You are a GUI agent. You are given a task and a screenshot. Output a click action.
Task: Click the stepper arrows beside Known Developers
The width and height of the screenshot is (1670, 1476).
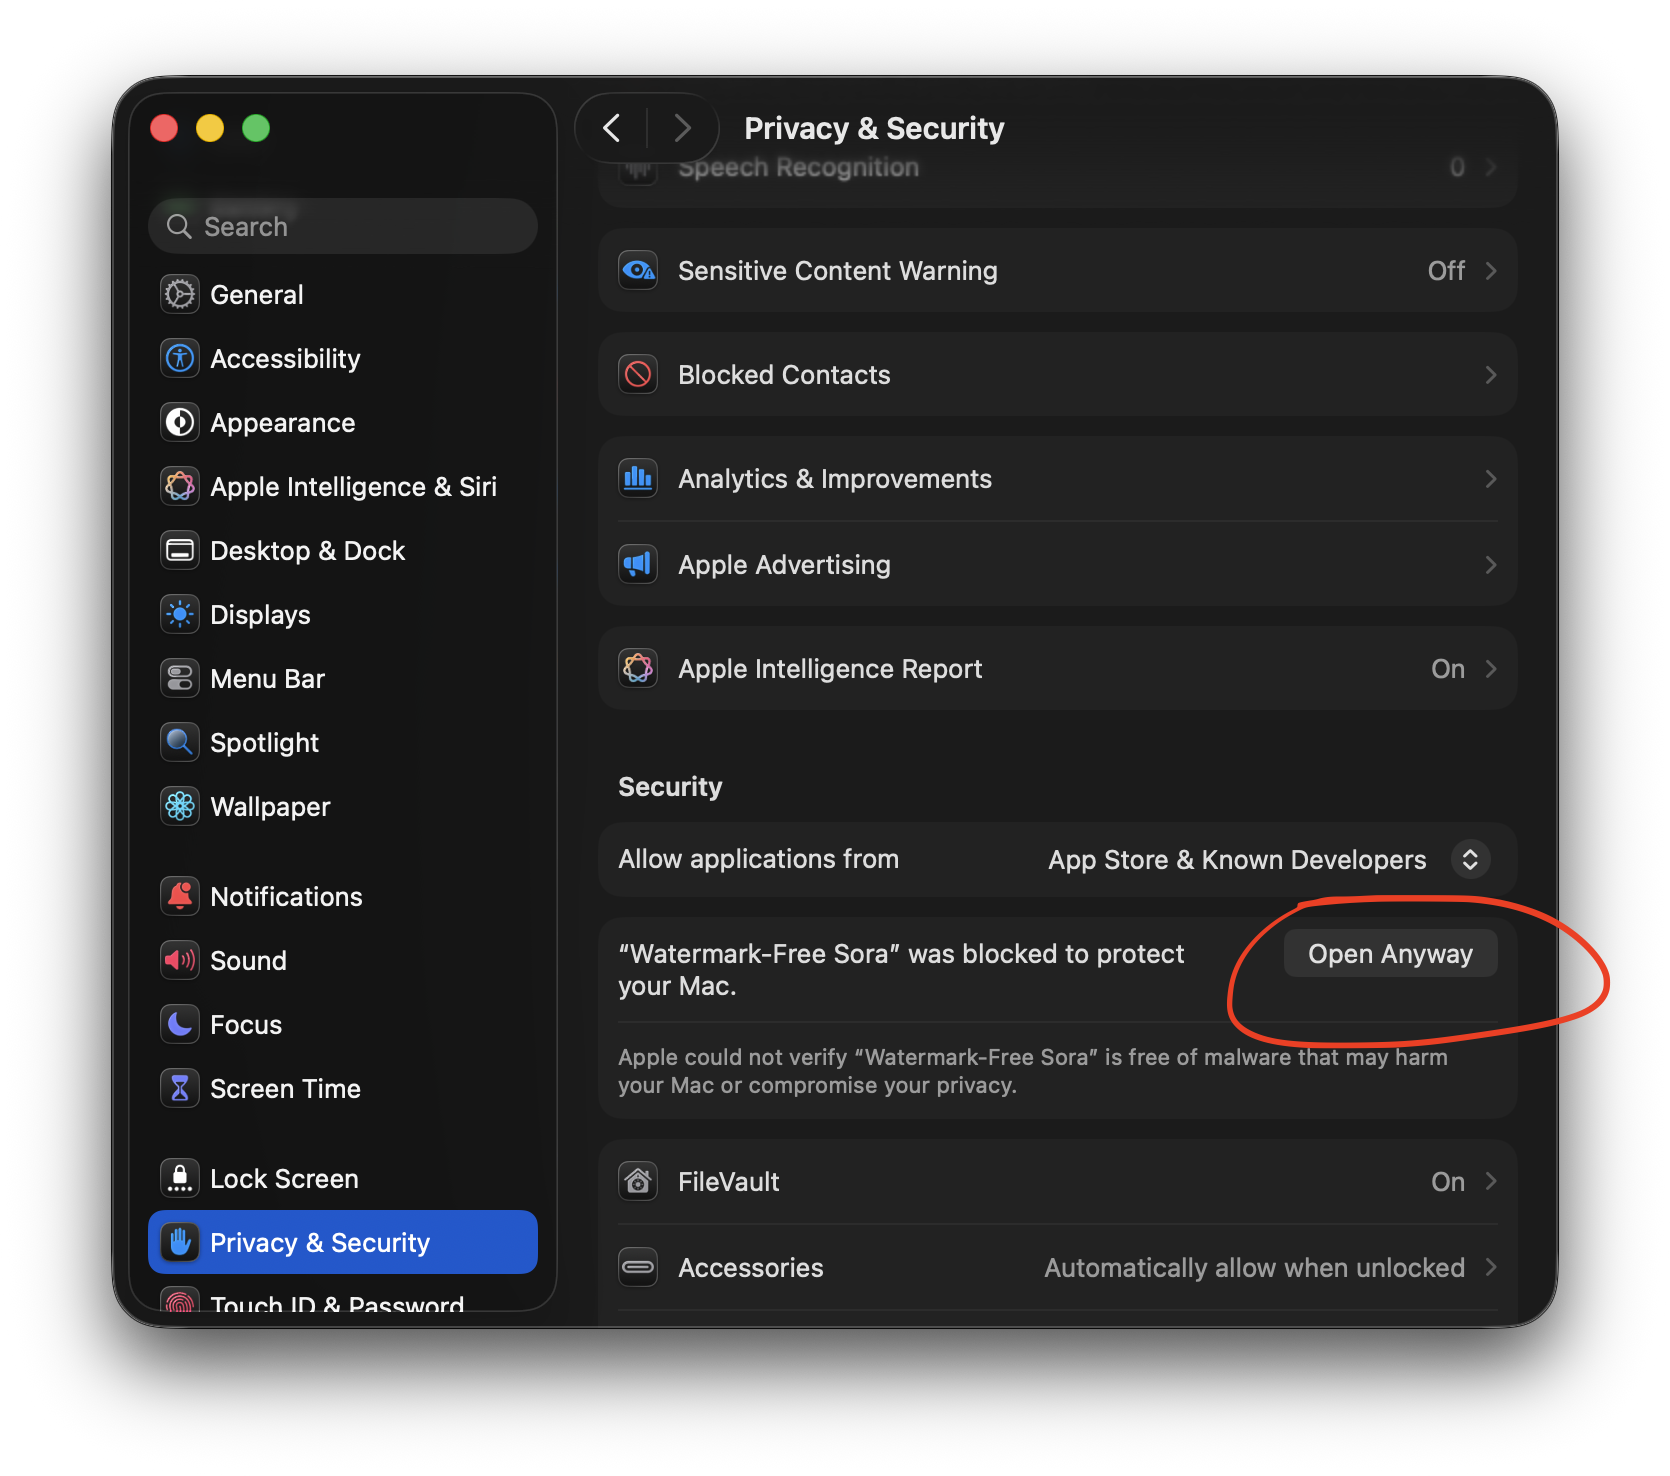coord(1470,859)
